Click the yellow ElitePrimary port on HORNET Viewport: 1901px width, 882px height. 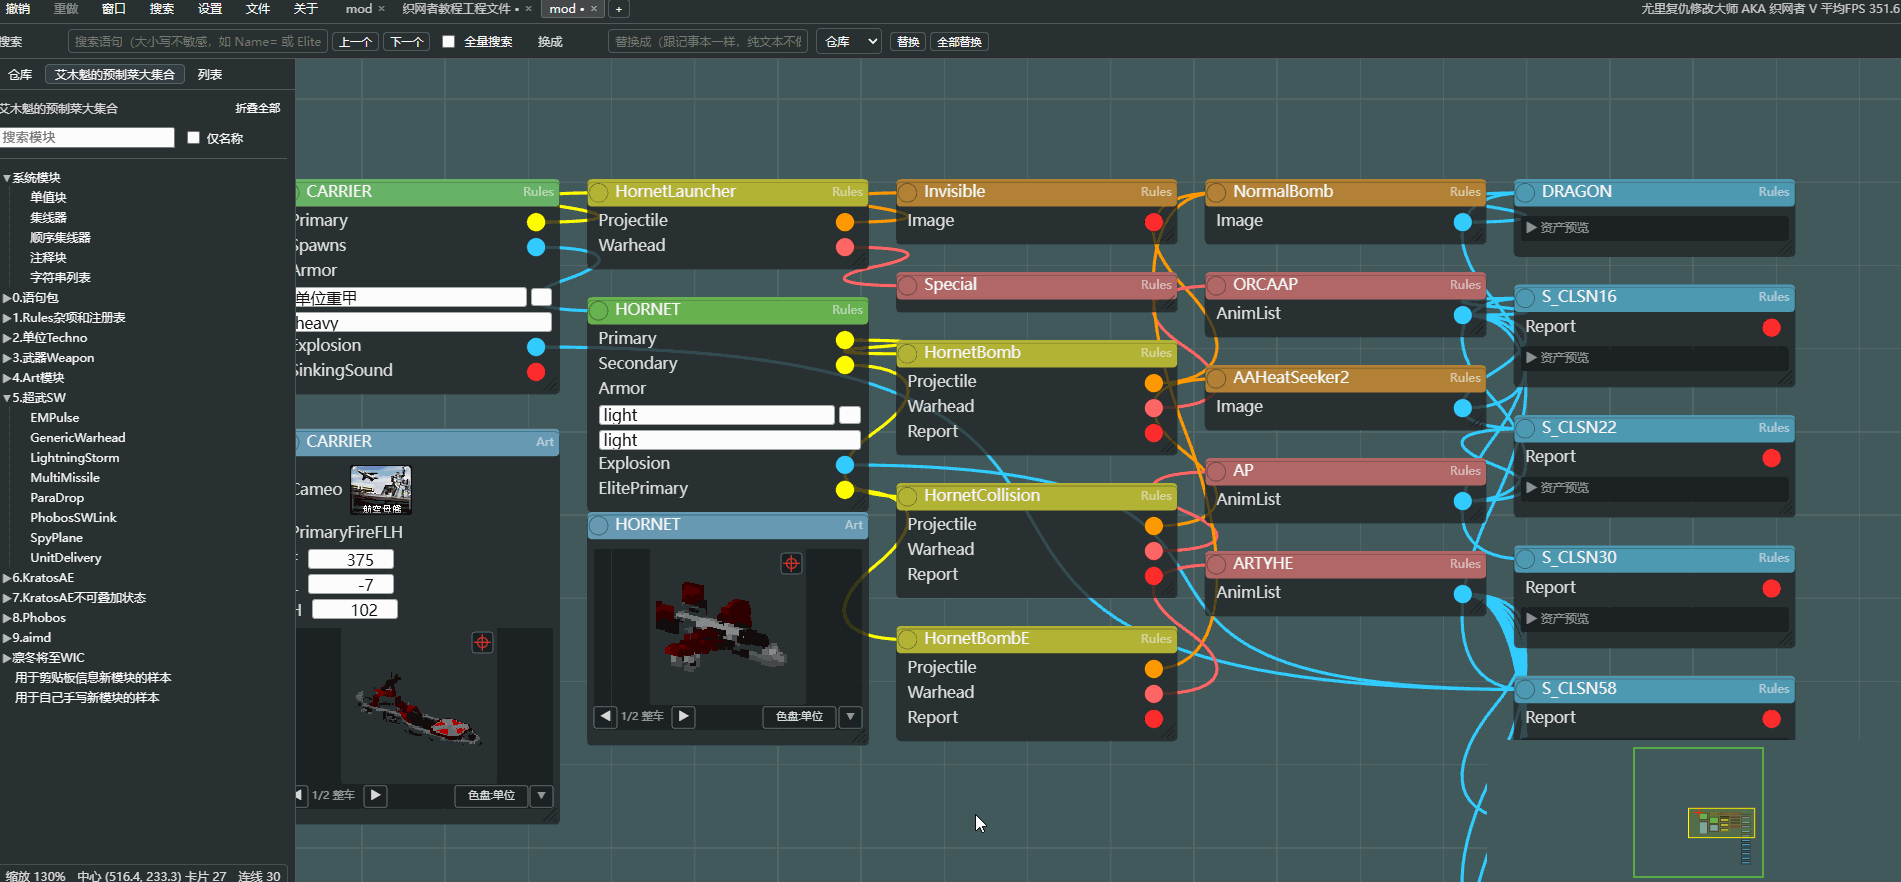[x=845, y=490]
